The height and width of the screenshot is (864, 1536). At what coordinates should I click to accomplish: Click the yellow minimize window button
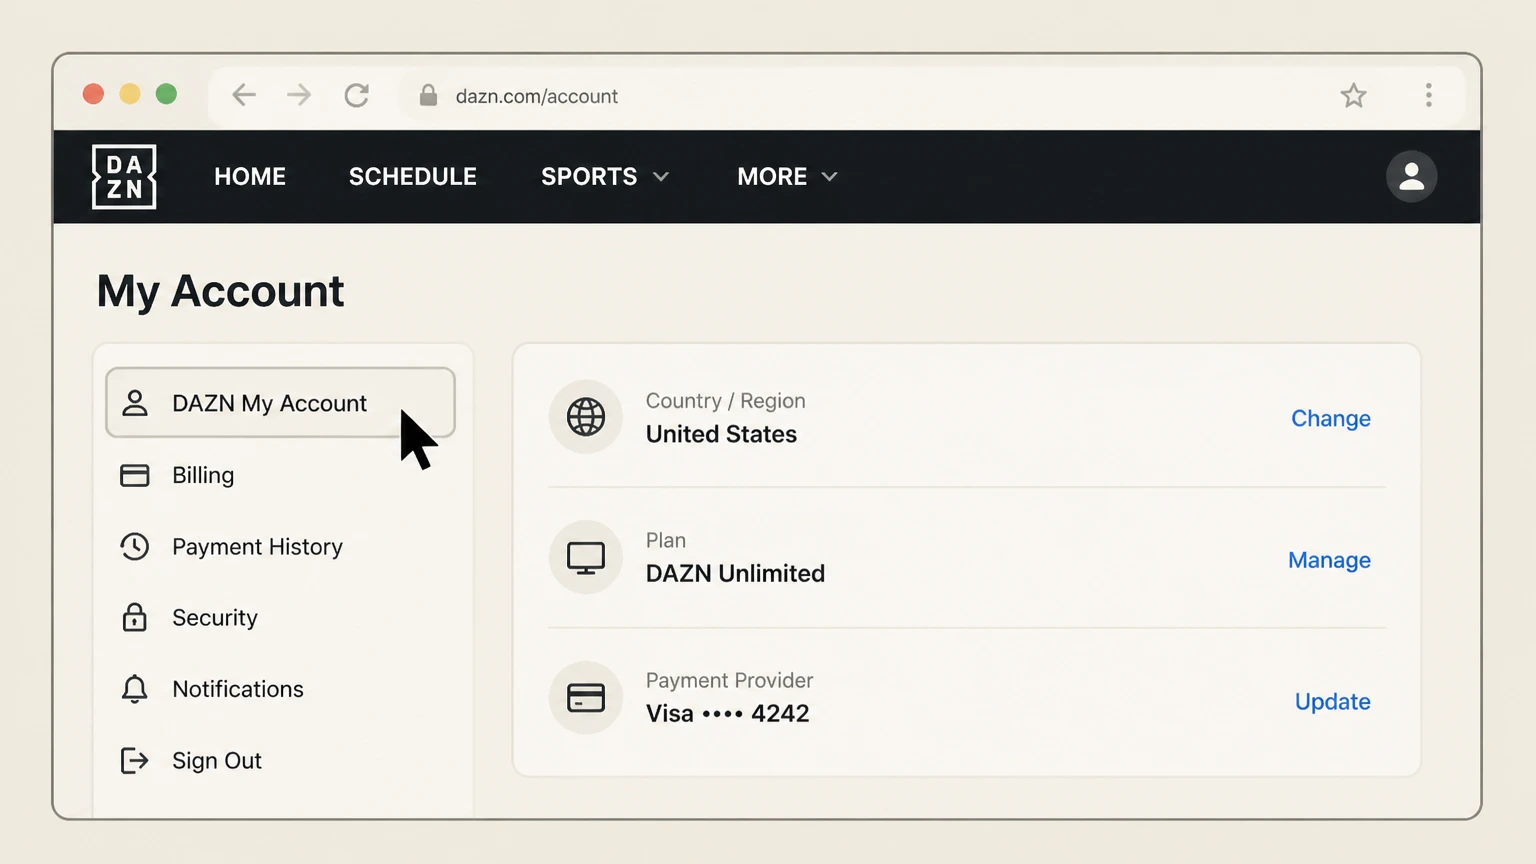130,94
